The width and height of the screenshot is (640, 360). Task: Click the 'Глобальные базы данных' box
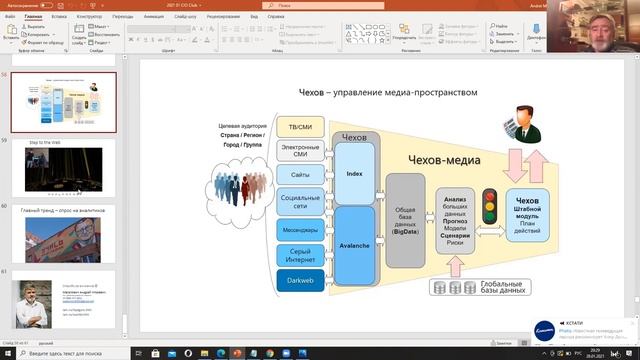tap(480, 287)
